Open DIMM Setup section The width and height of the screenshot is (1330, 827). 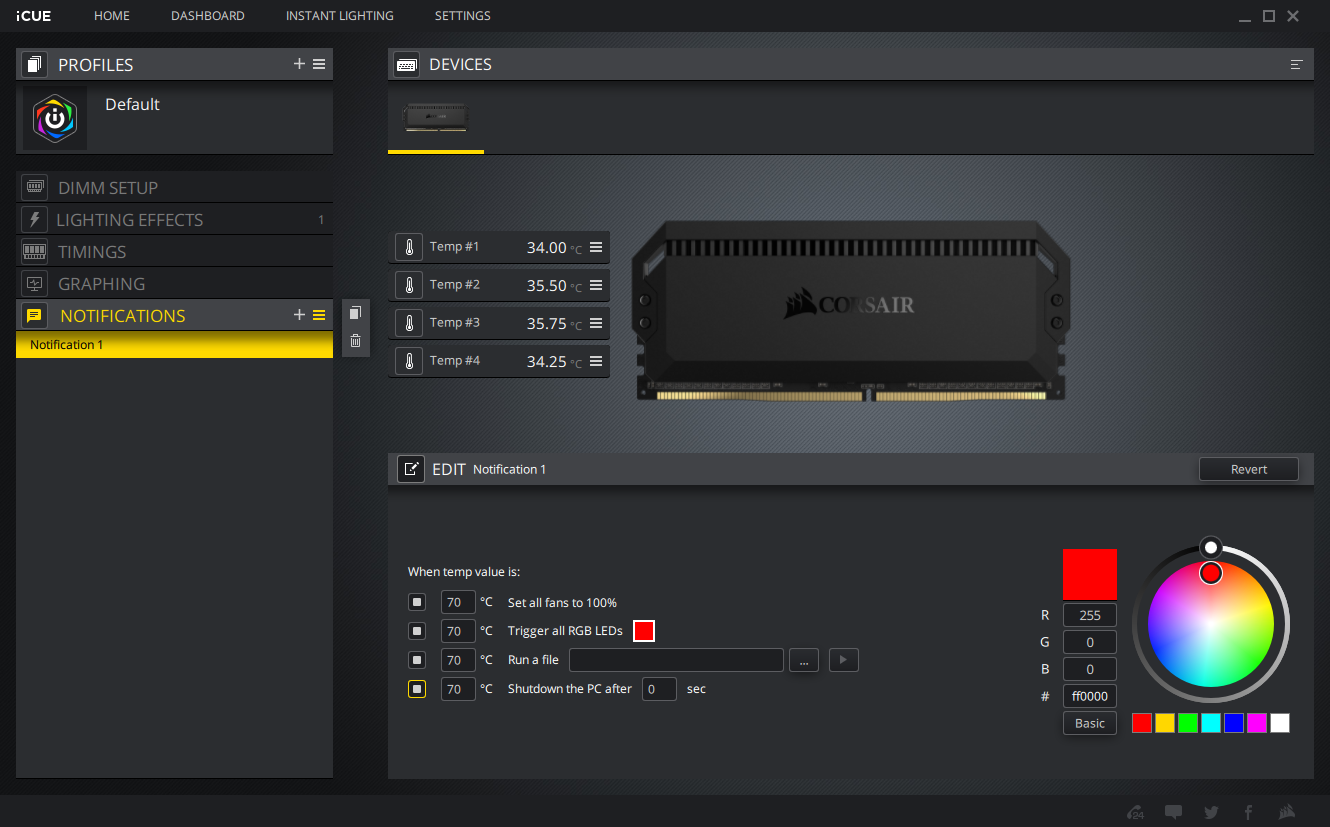pyautogui.click(x=175, y=187)
